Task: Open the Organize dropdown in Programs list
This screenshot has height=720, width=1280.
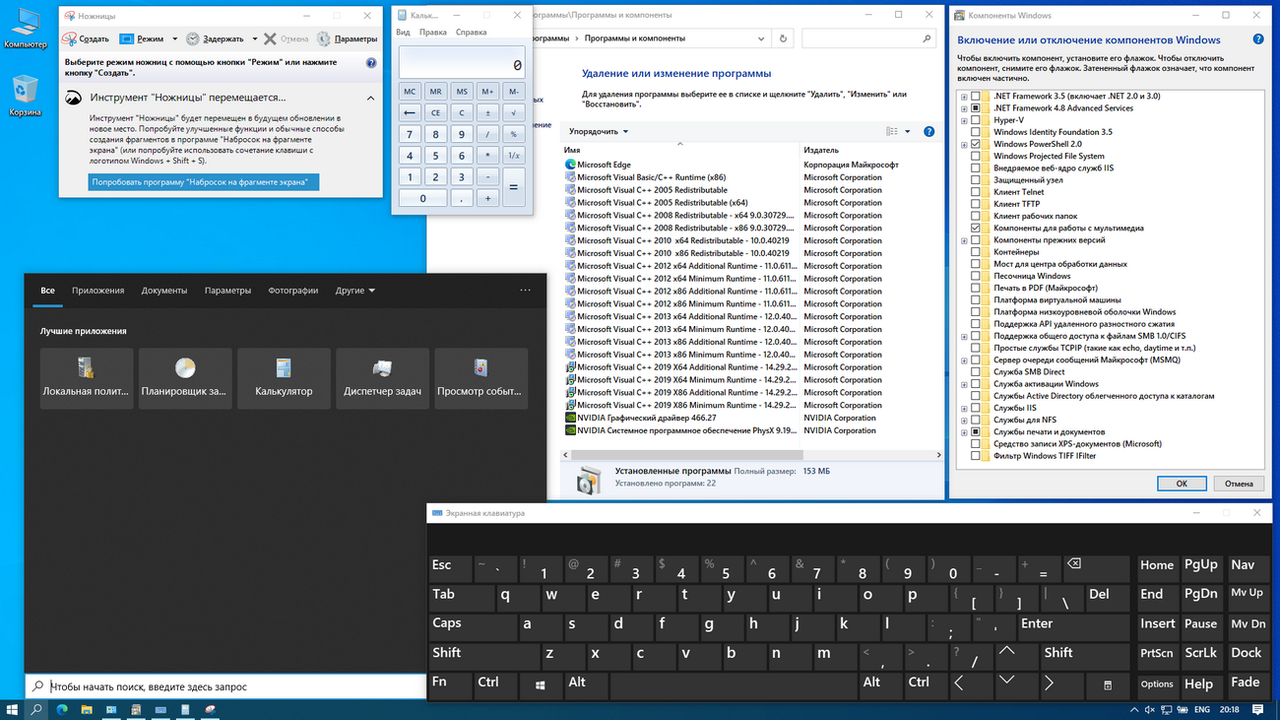Action: pyautogui.click(x=599, y=131)
